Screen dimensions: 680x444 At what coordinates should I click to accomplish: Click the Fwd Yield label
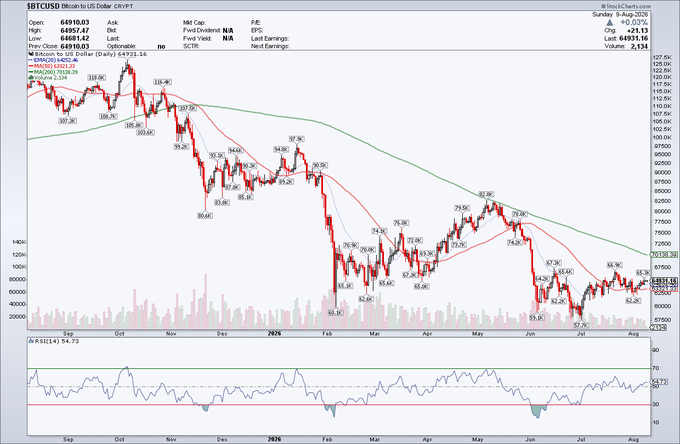point(197,38)
